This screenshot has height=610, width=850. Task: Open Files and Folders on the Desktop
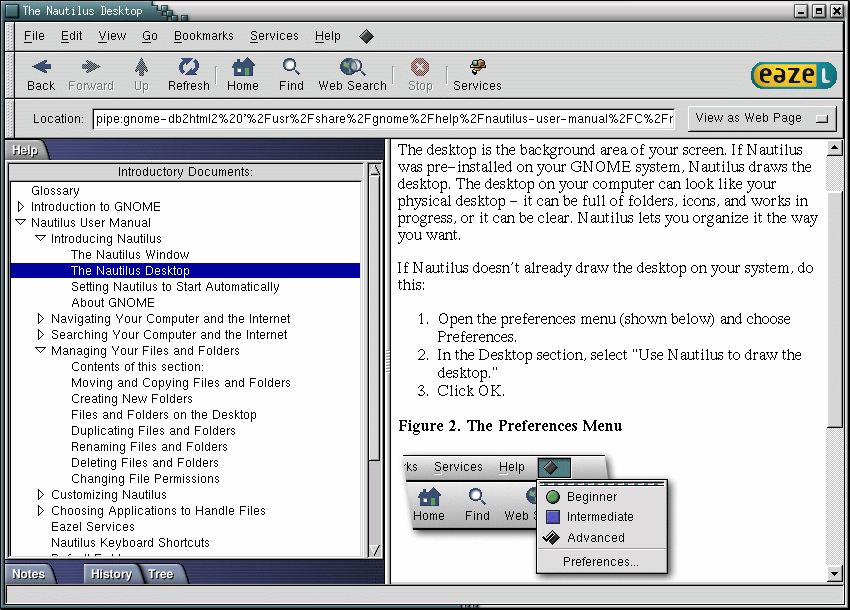(x=164, y=415)
